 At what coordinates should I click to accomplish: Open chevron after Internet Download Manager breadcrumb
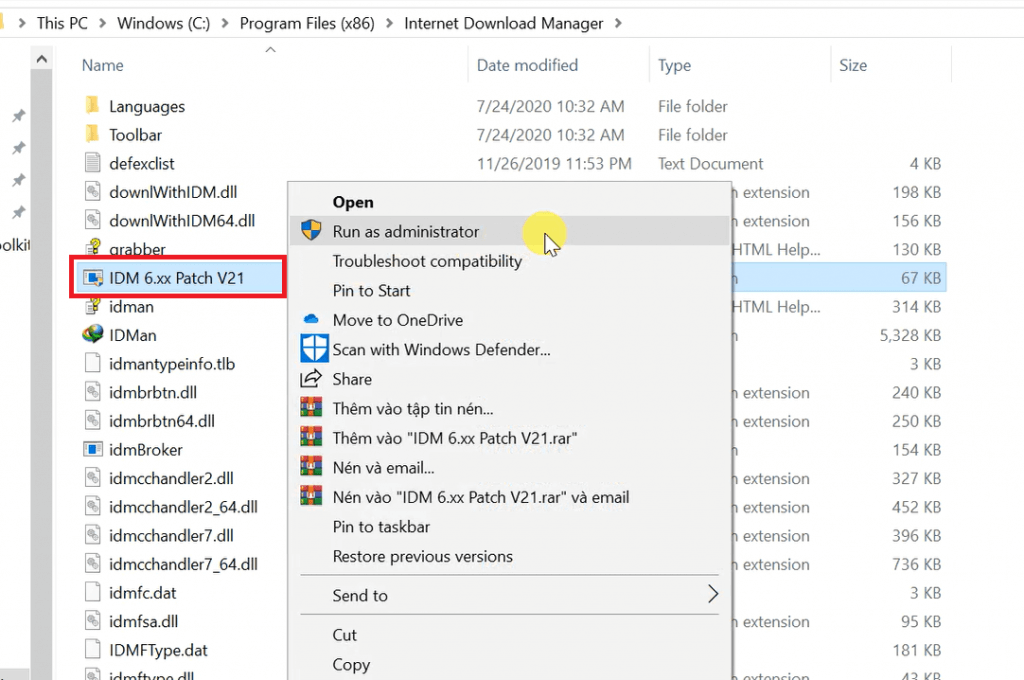[618, 23]
